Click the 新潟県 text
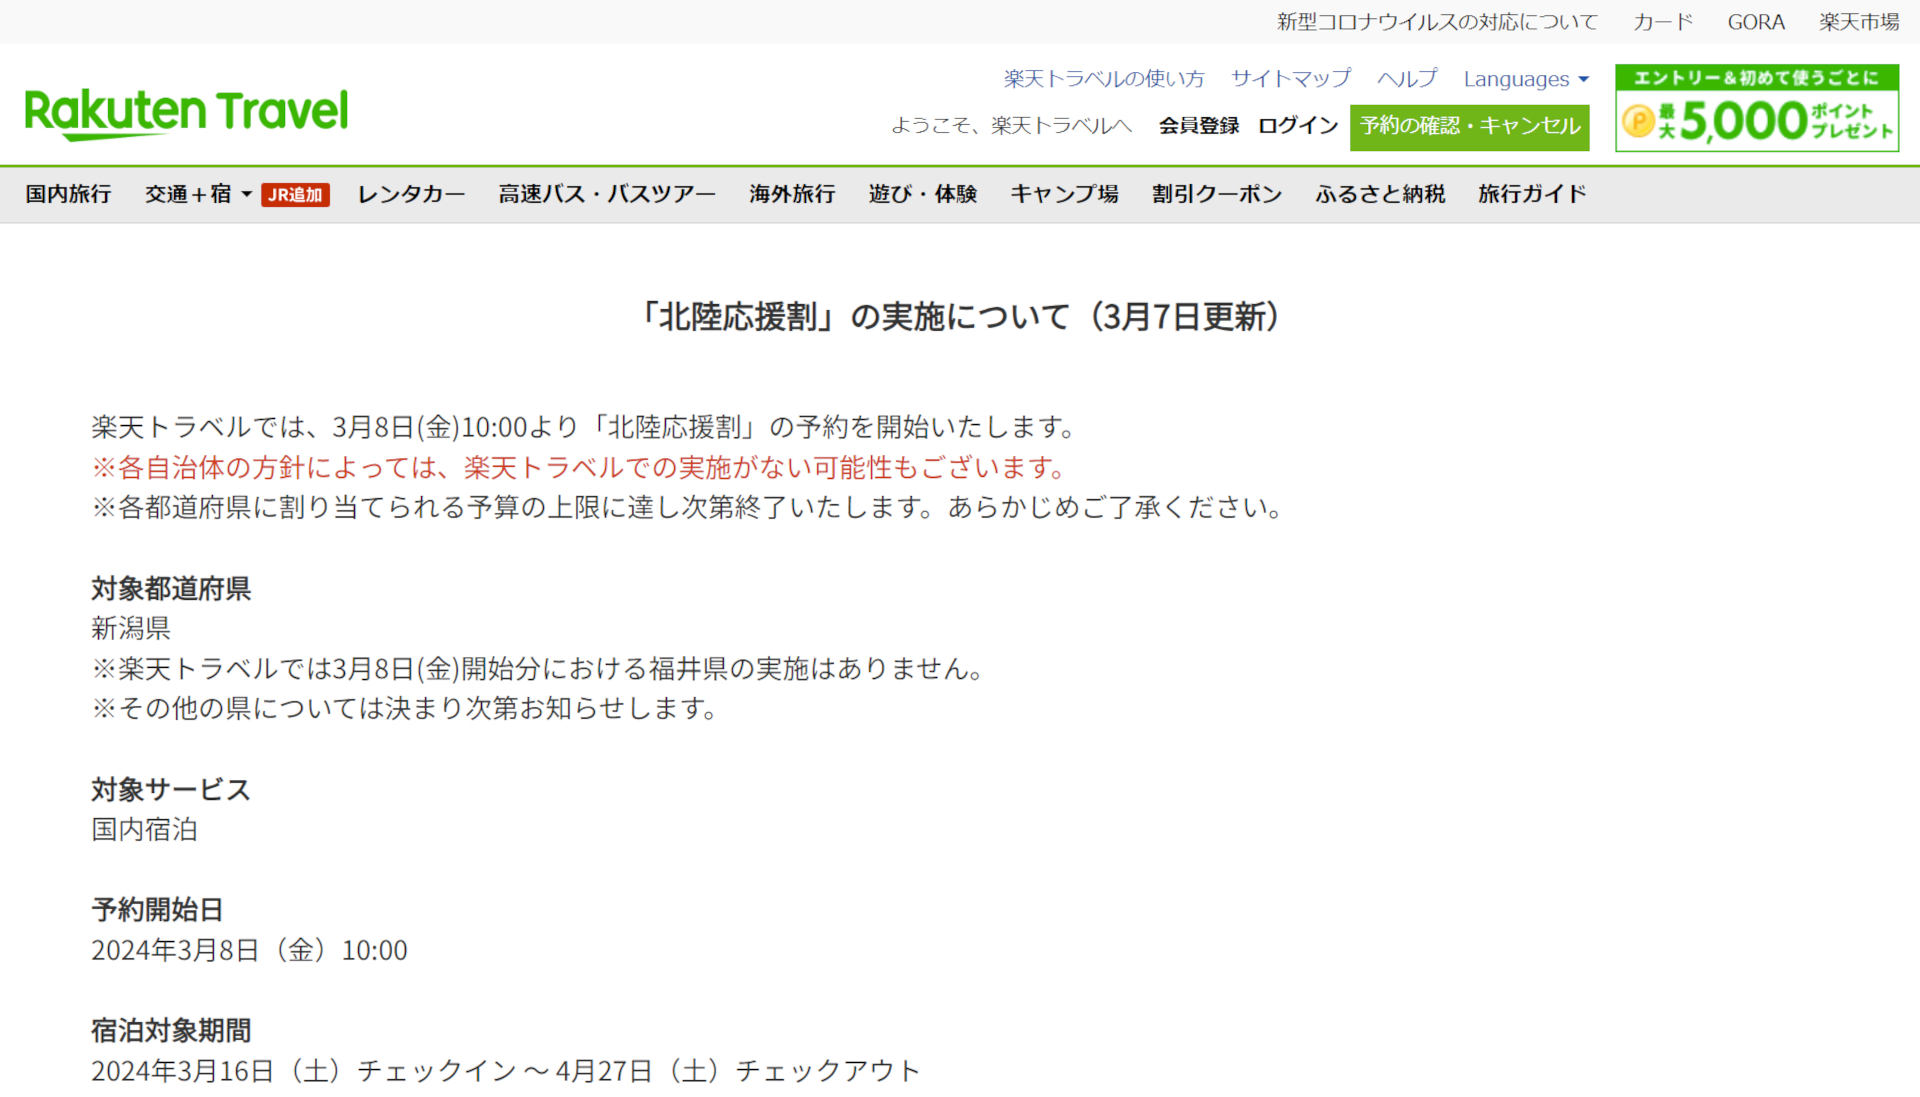 (x=131, y=629)
